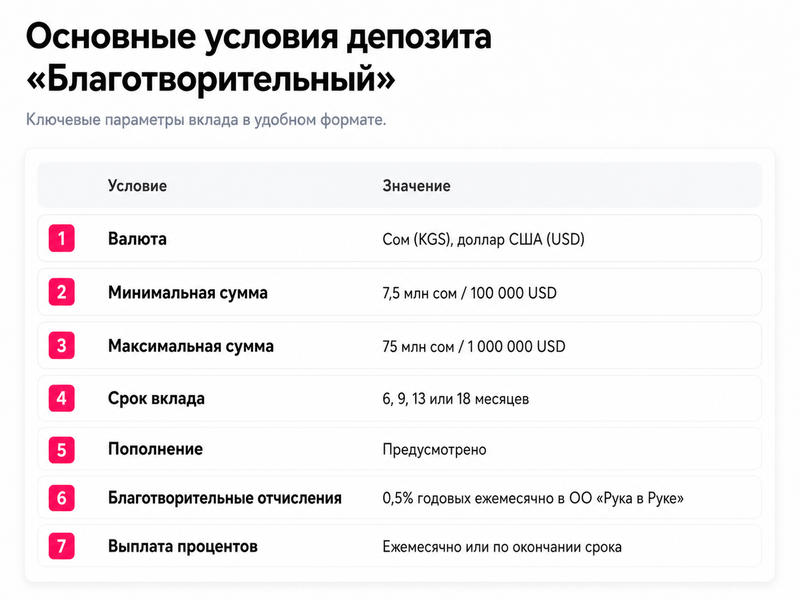The width and height of the screenshot is (800, 600).
Task: Click the Значение column header
Action: click(x=416, y=186)
